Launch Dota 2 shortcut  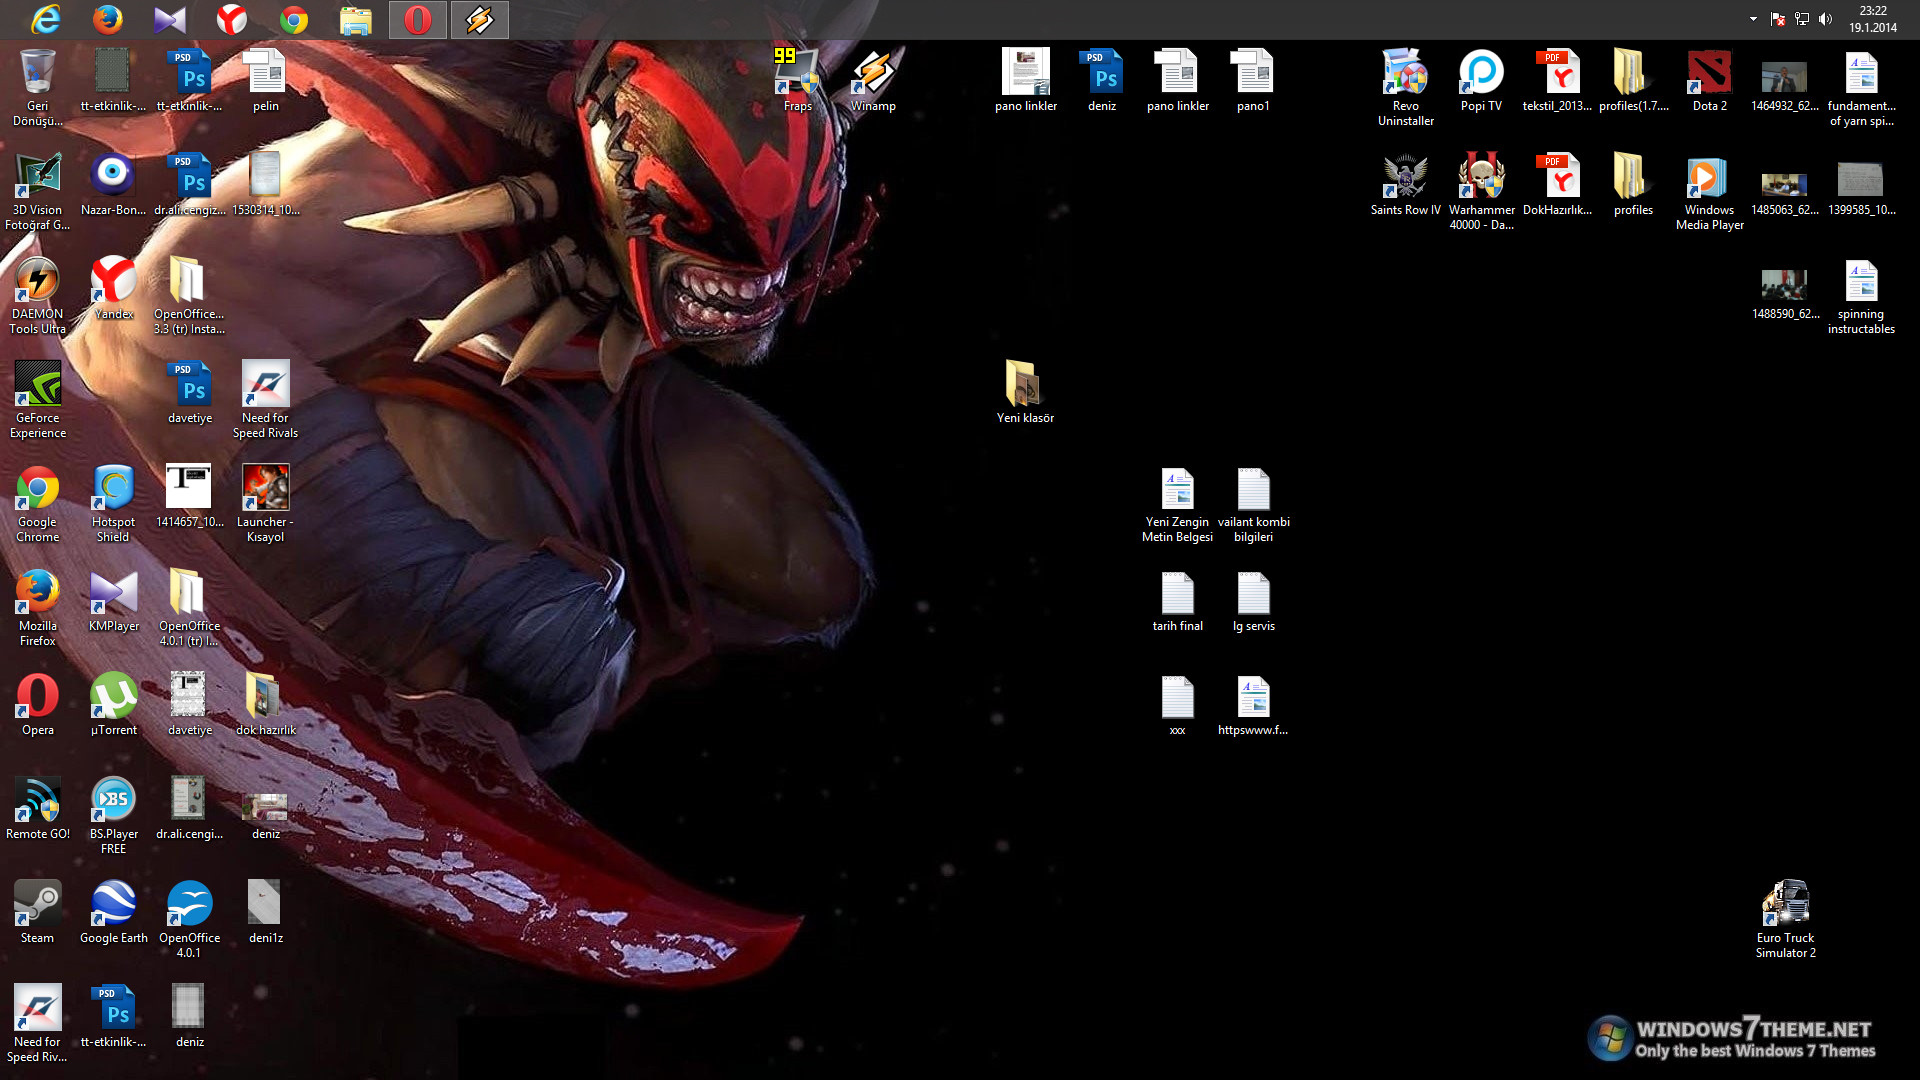click(1709, 80)
